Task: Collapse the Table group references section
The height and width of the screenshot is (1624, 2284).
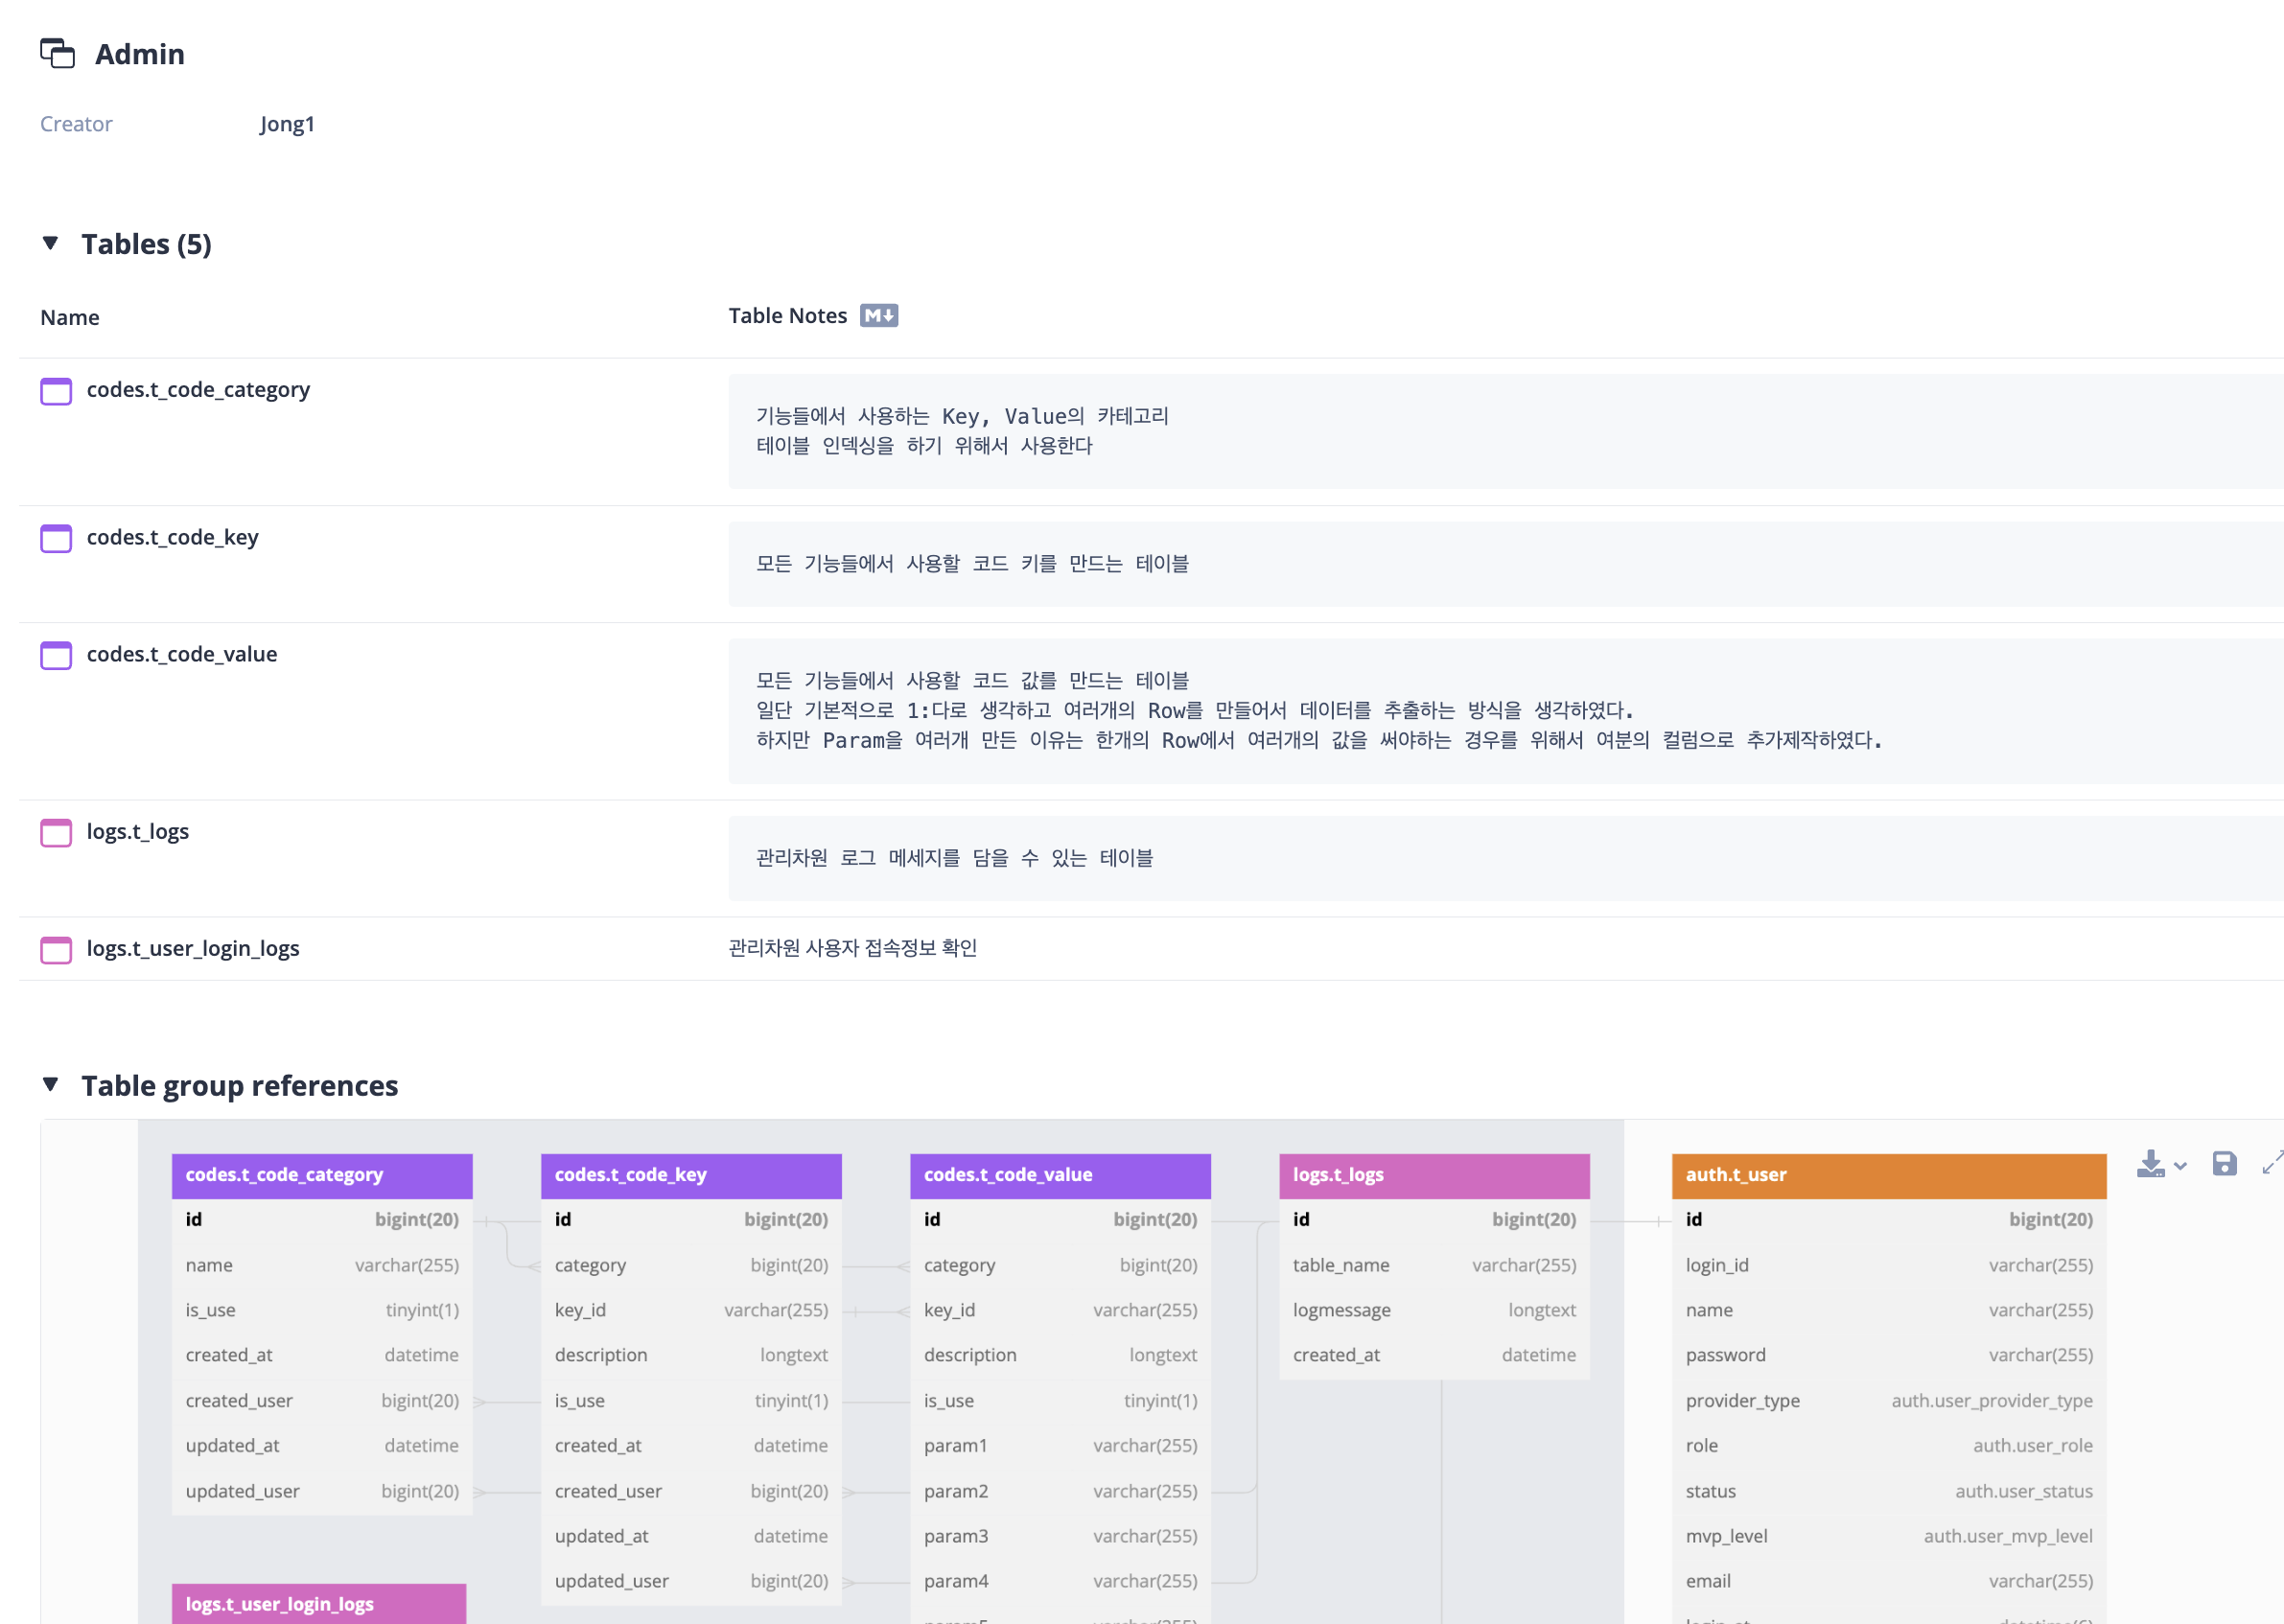Action: click(51, 1084)
